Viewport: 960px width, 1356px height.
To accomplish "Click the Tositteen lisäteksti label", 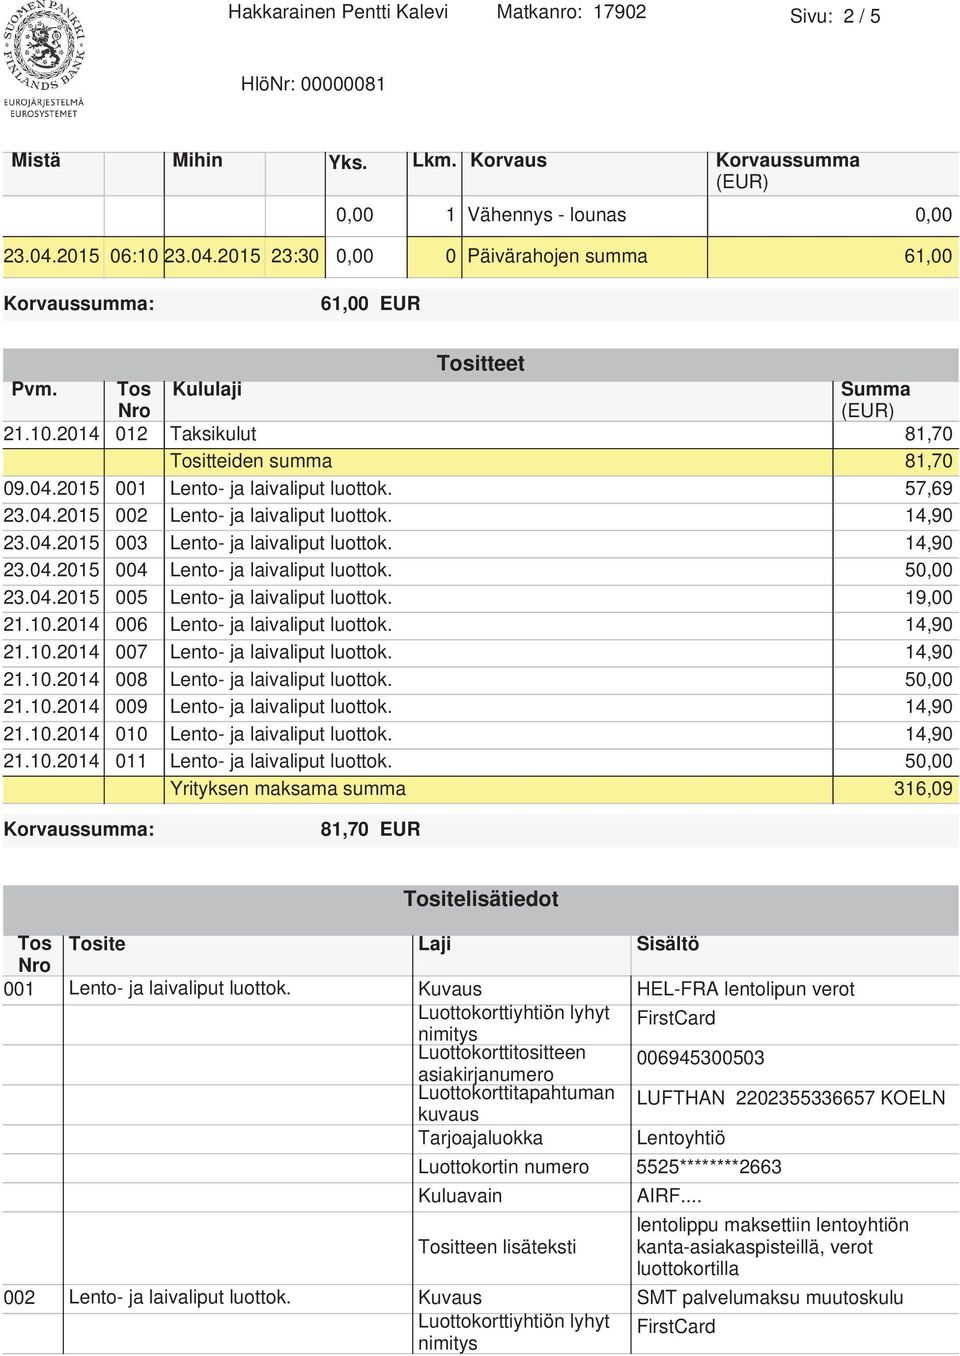I will [497, 1247].
